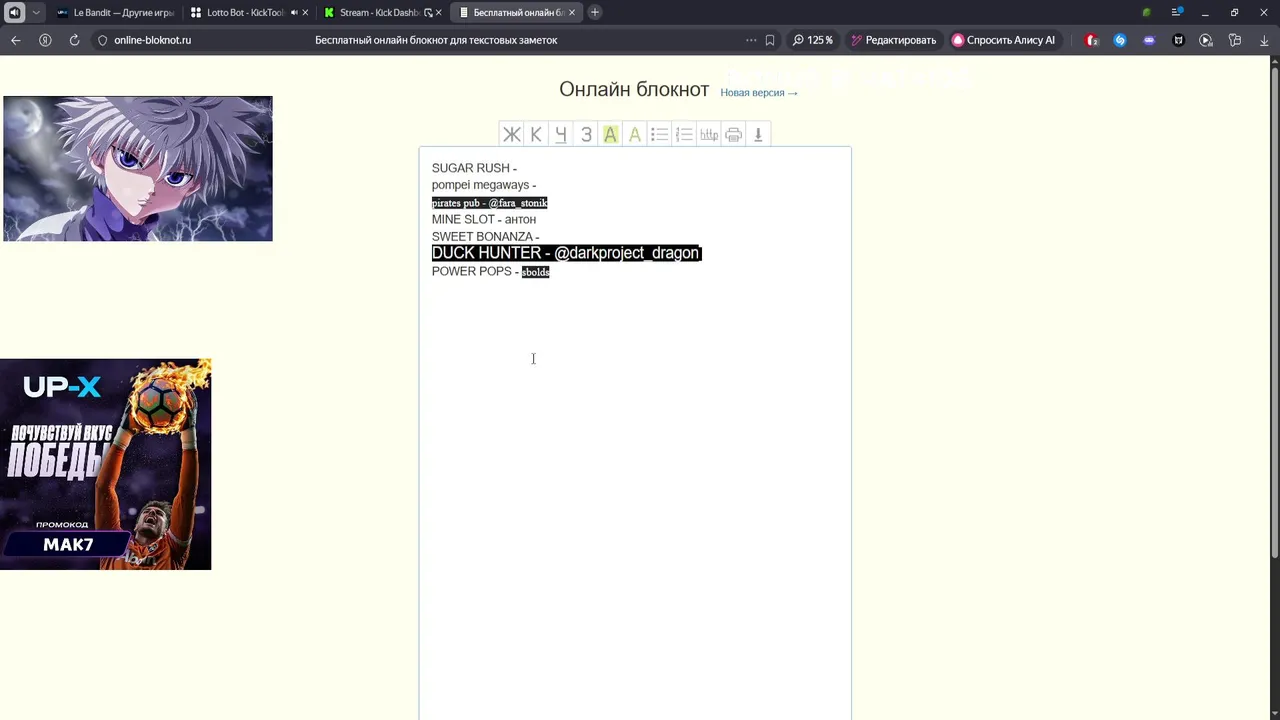Open the Новая версия link

[759, 93]
